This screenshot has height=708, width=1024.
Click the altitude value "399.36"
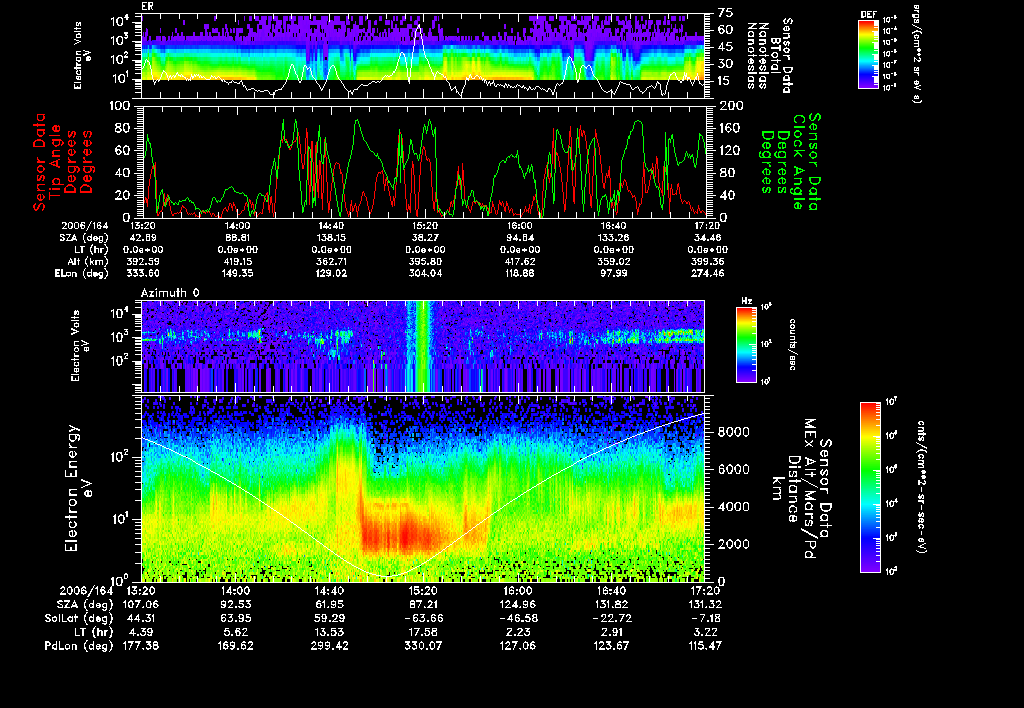point(707,261)
